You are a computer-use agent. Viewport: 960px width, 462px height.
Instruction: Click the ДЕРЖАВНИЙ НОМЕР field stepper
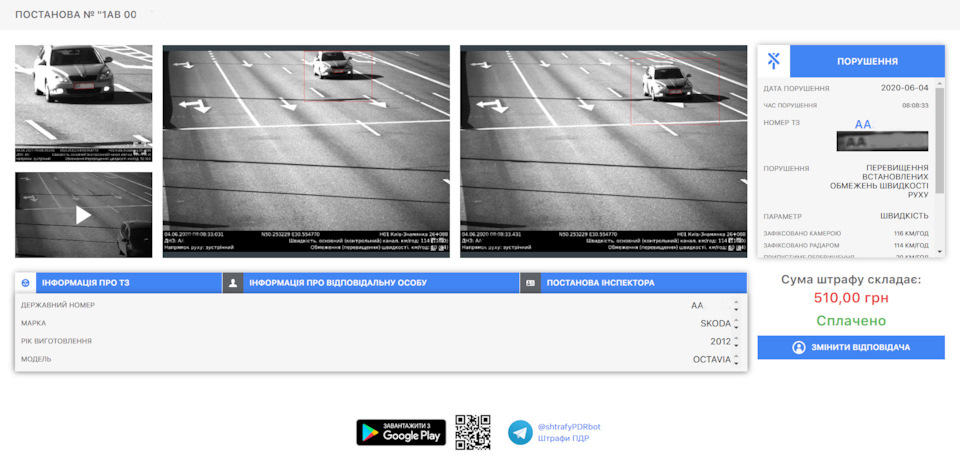click(736, 305)
